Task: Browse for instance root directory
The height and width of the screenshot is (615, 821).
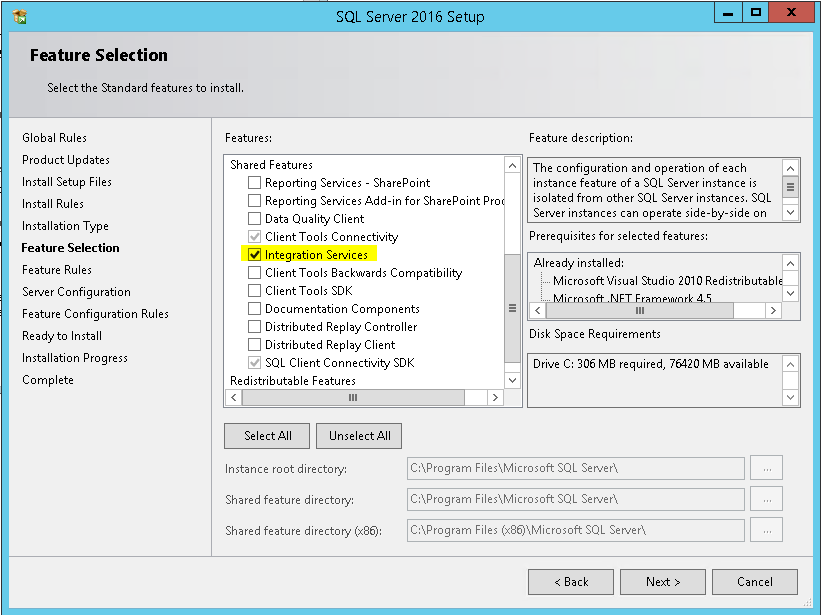Action: [767, 468]
